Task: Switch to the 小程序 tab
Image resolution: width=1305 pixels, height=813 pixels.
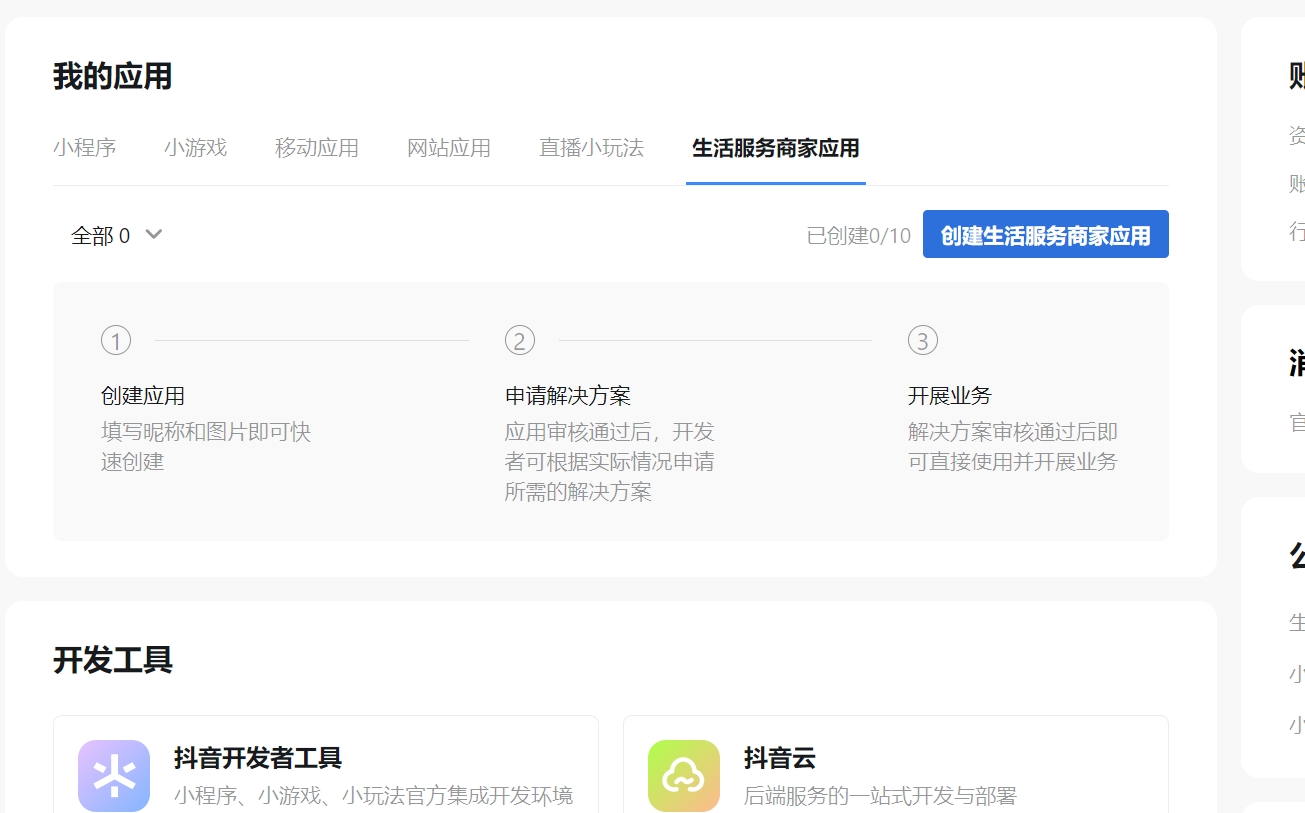Action: point(85,148)
